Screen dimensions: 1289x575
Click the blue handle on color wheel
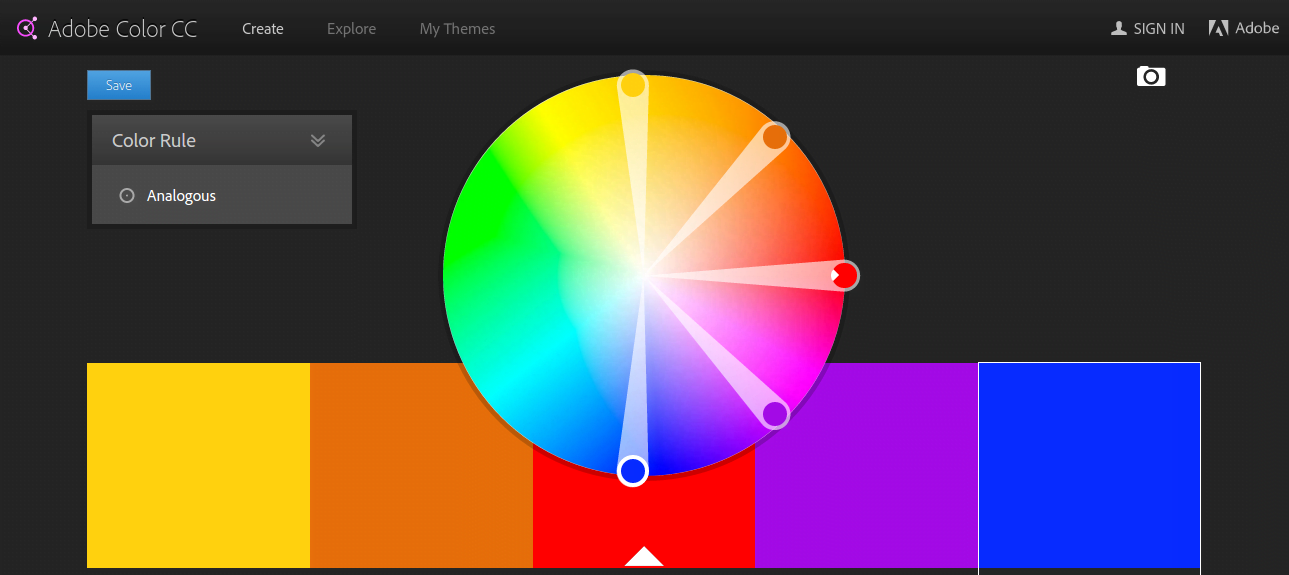[x=633, y=470]
